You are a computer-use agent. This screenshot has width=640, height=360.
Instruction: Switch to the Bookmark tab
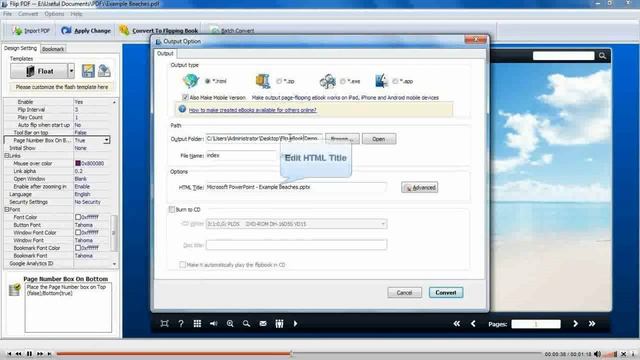[53, 49]
